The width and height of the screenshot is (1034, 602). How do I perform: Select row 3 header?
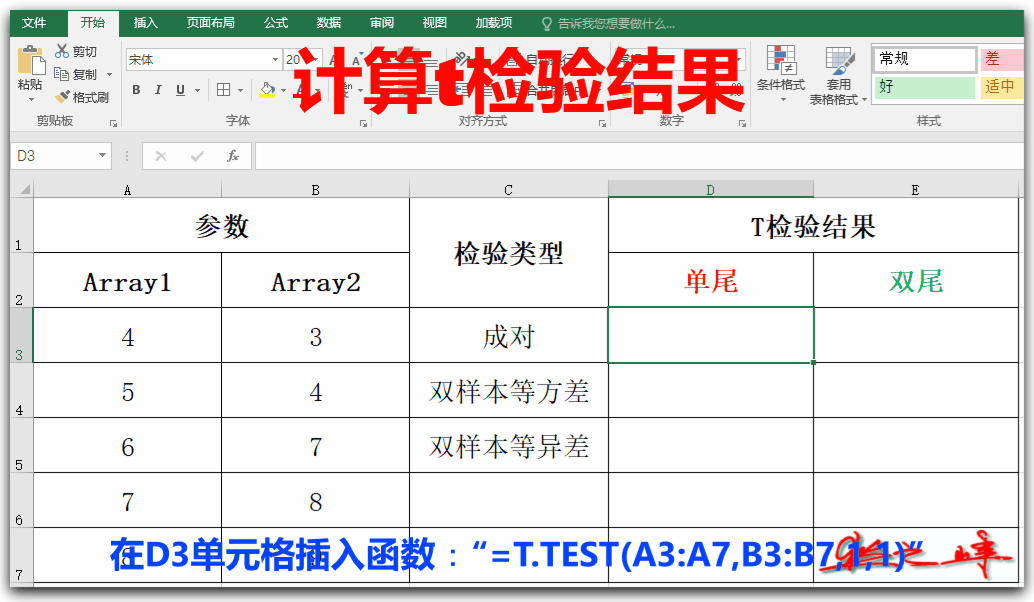click(x=22, y=335)
